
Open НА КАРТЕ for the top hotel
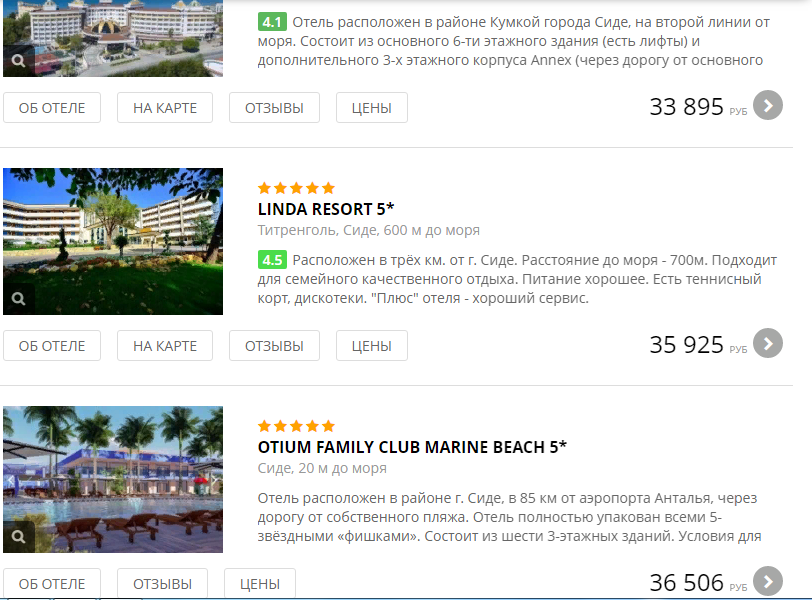(x=165, y=108)
